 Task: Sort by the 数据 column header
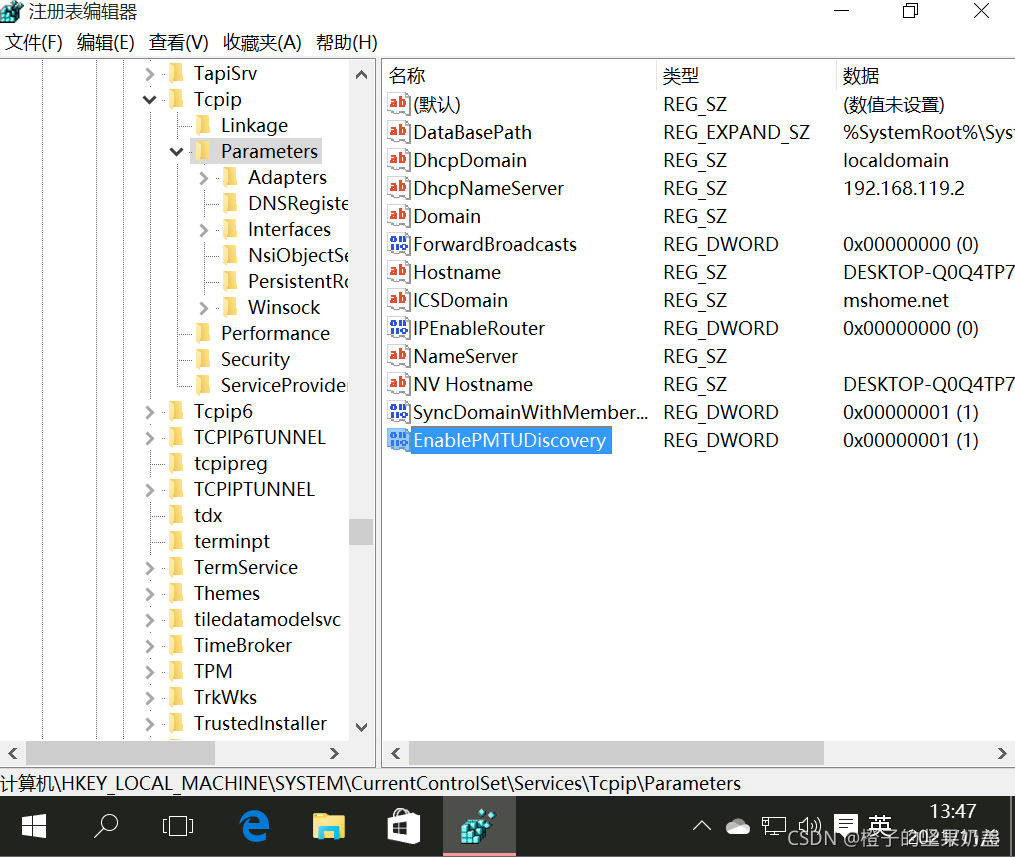[926, 75]
